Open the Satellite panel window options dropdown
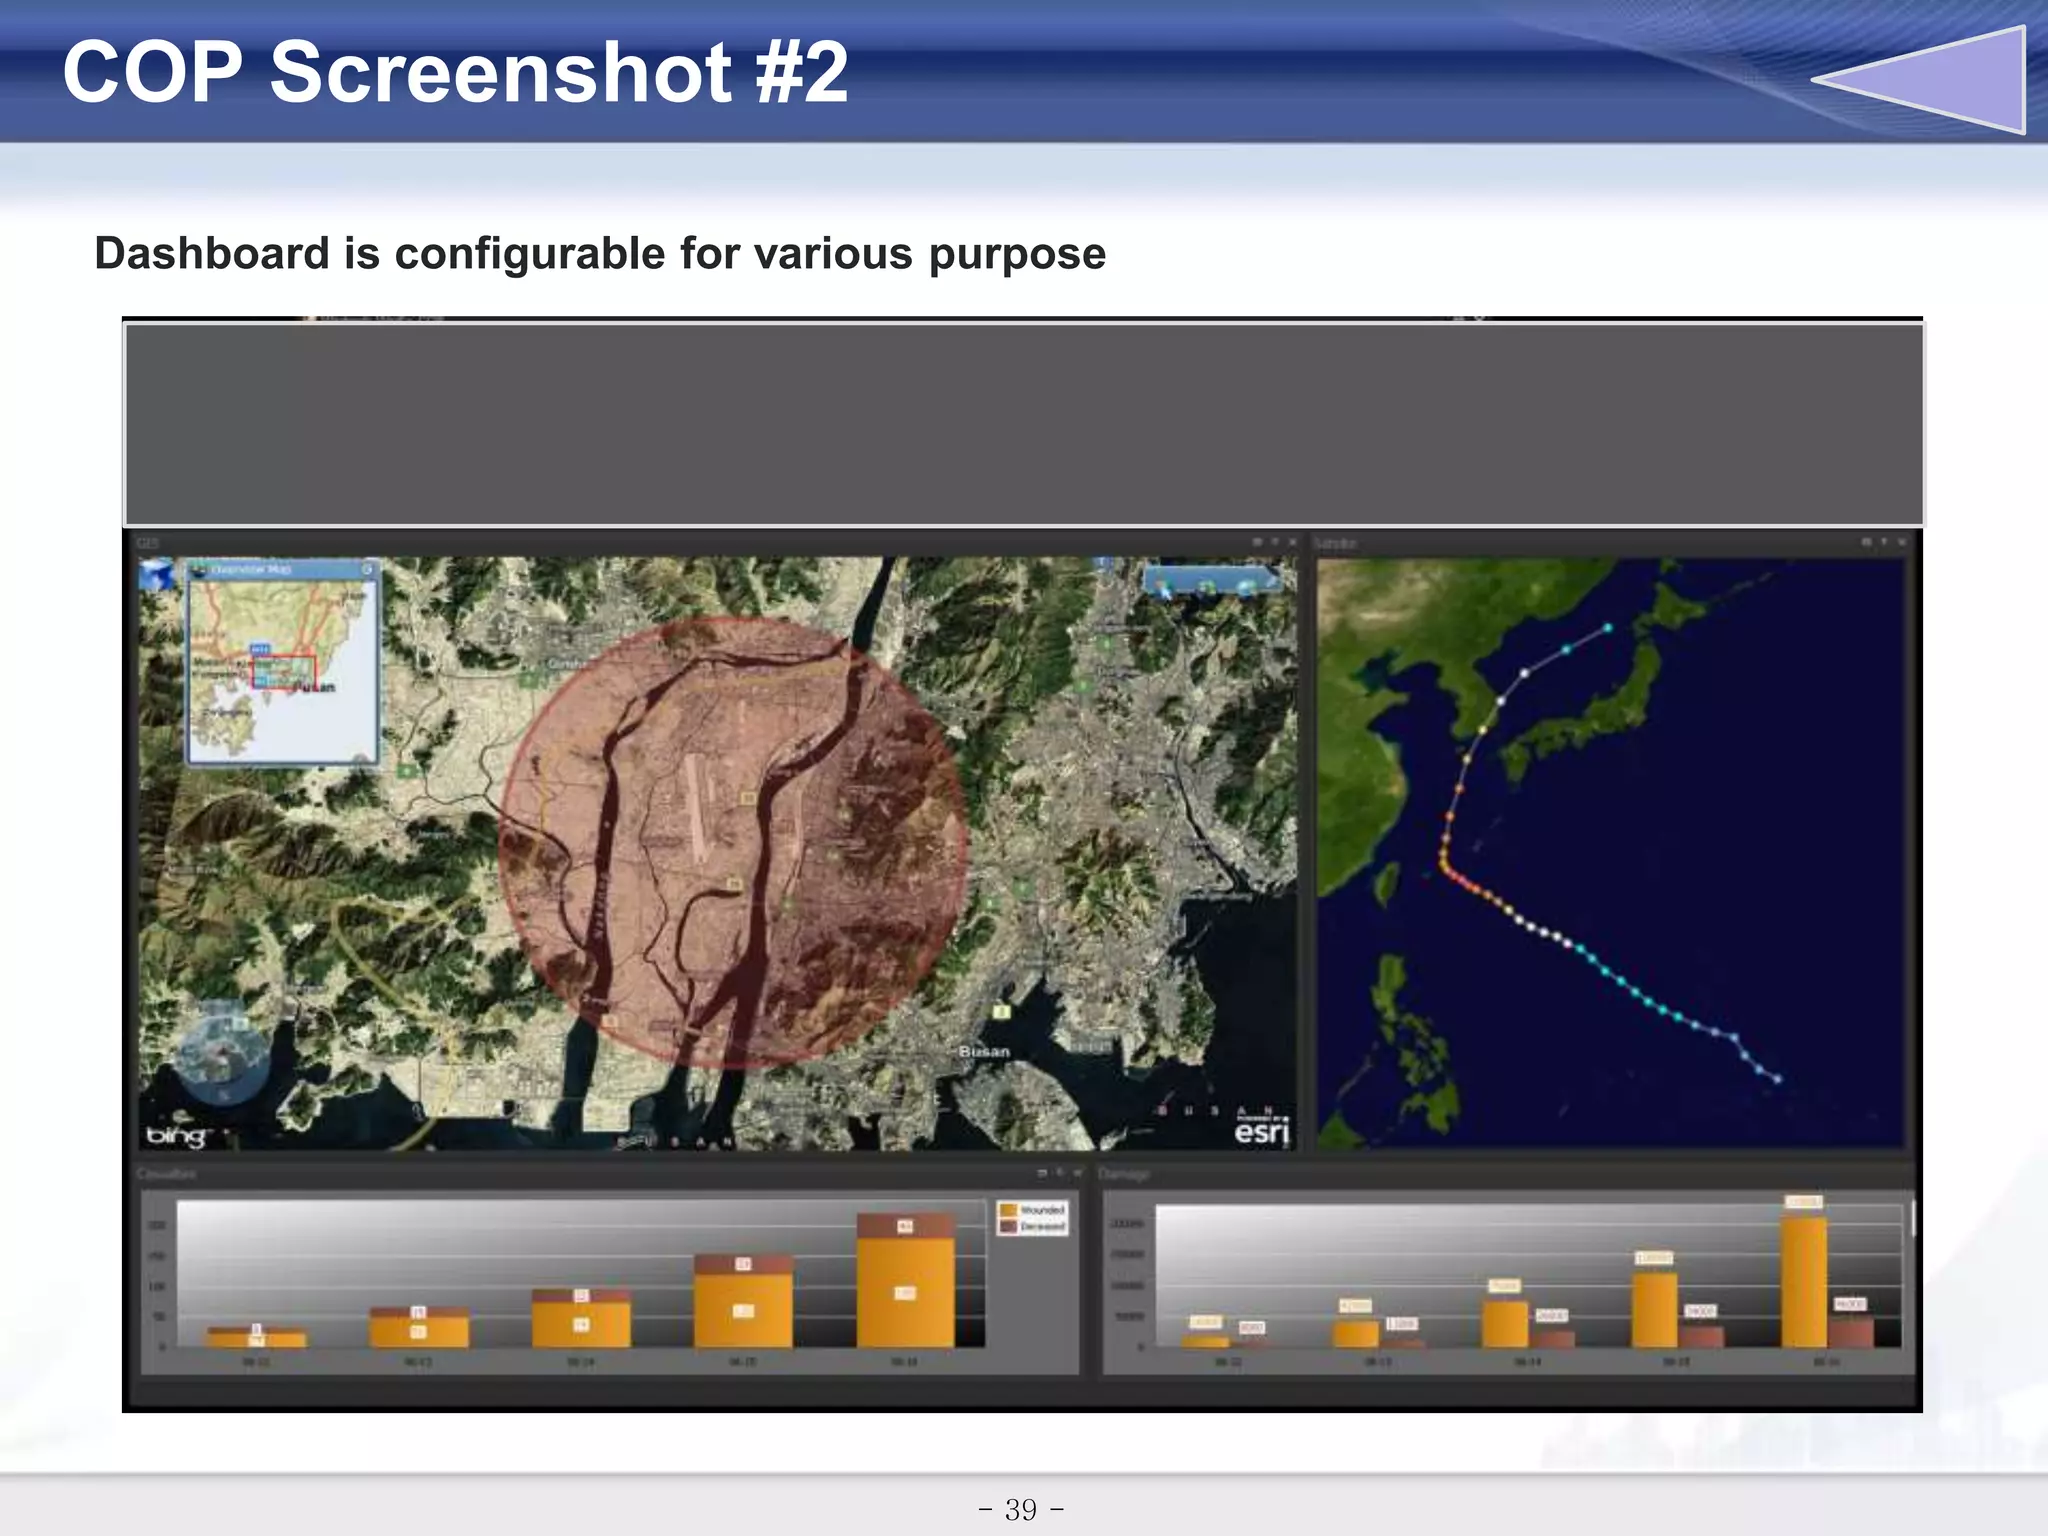The width and height of the screenshot is (2048, 1536). click(1865, 542)
